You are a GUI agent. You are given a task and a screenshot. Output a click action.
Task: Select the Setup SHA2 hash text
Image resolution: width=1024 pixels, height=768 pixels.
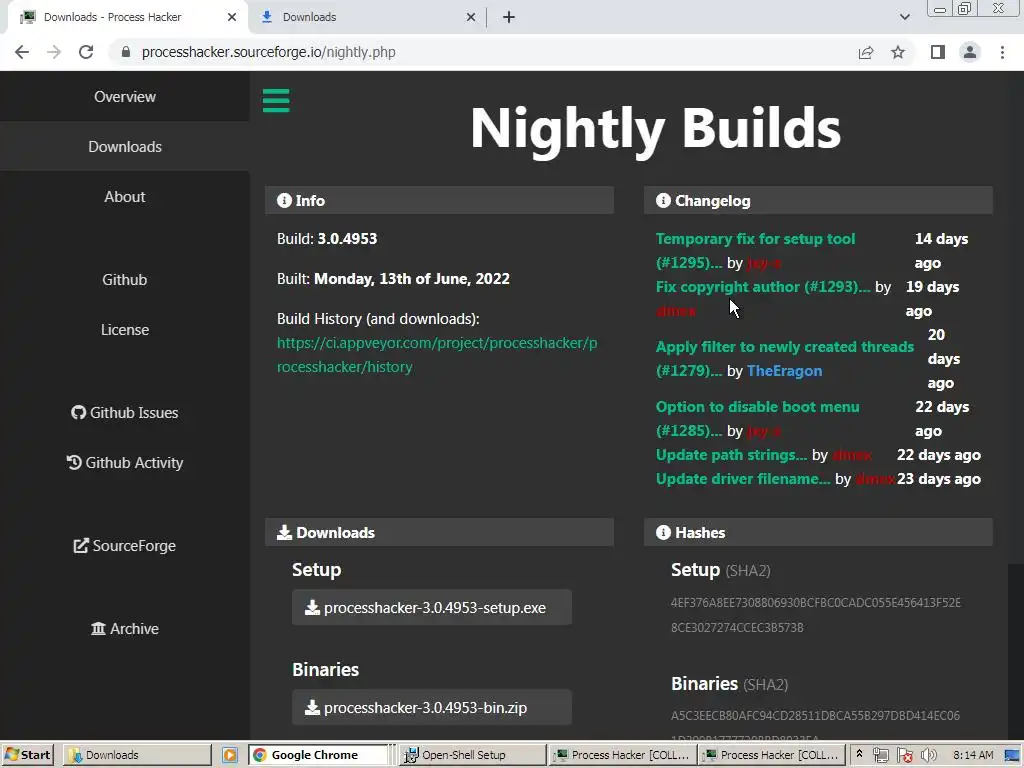tap(816, 615)
